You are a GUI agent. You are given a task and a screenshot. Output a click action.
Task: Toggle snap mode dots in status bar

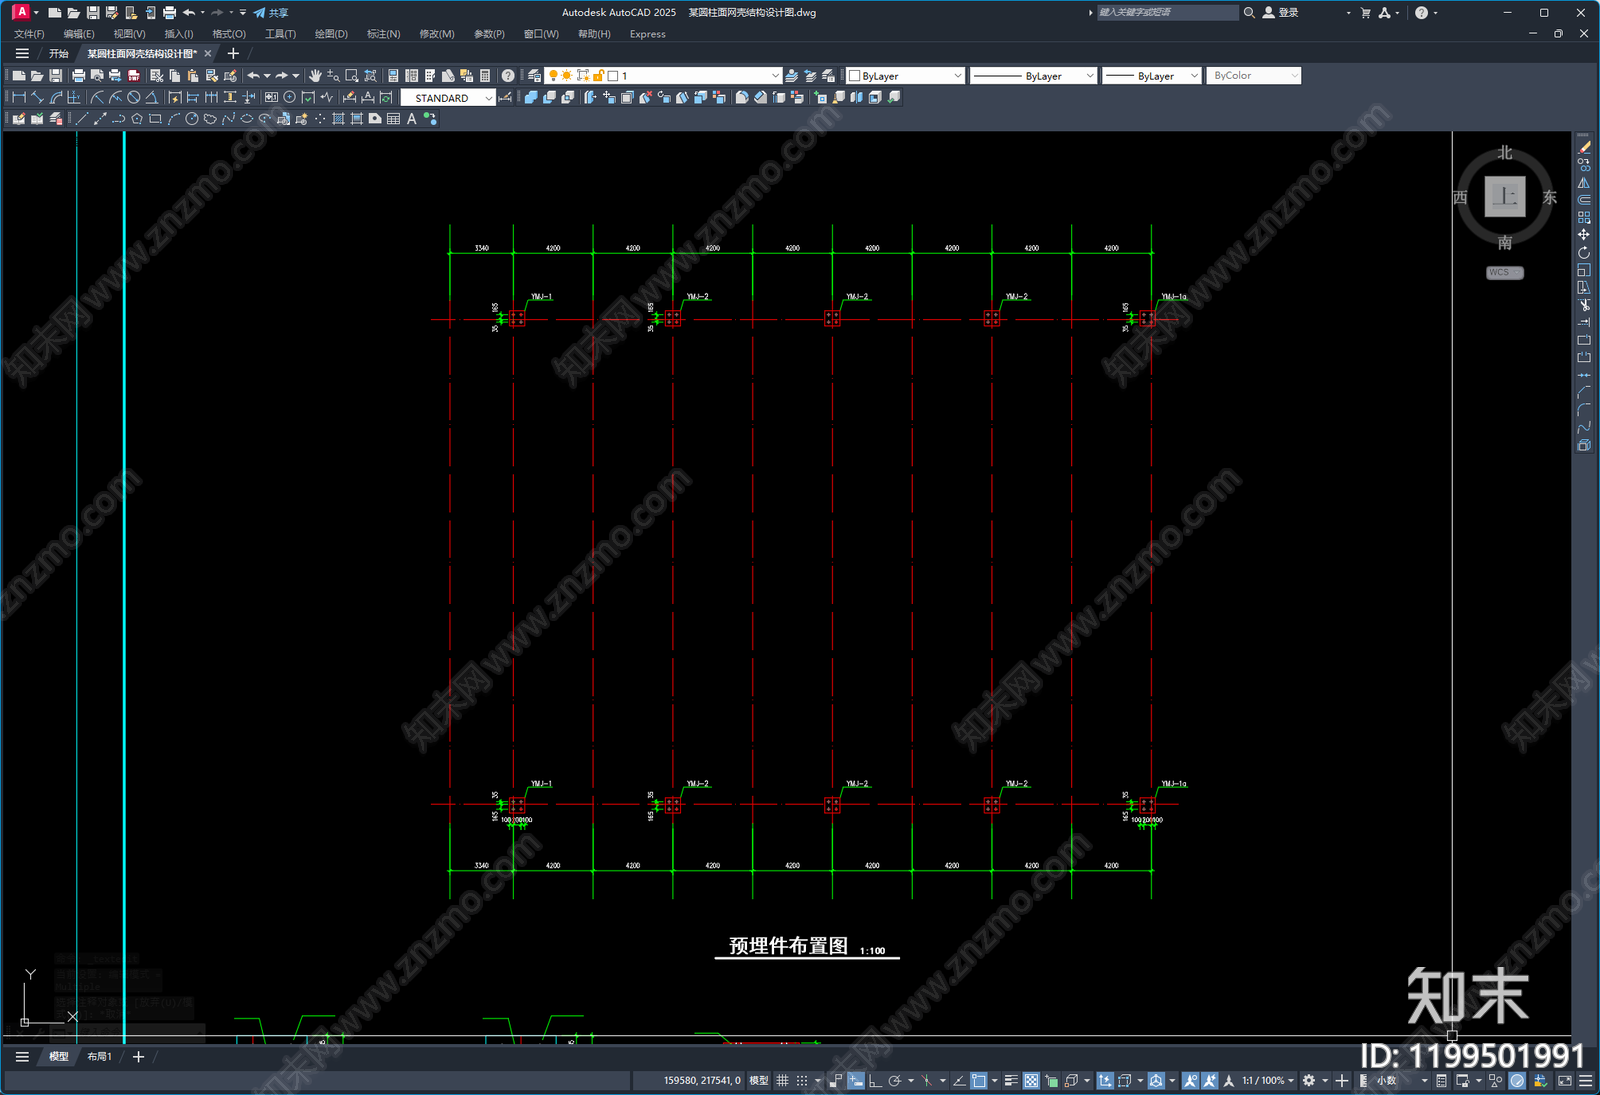point(801,1081)
